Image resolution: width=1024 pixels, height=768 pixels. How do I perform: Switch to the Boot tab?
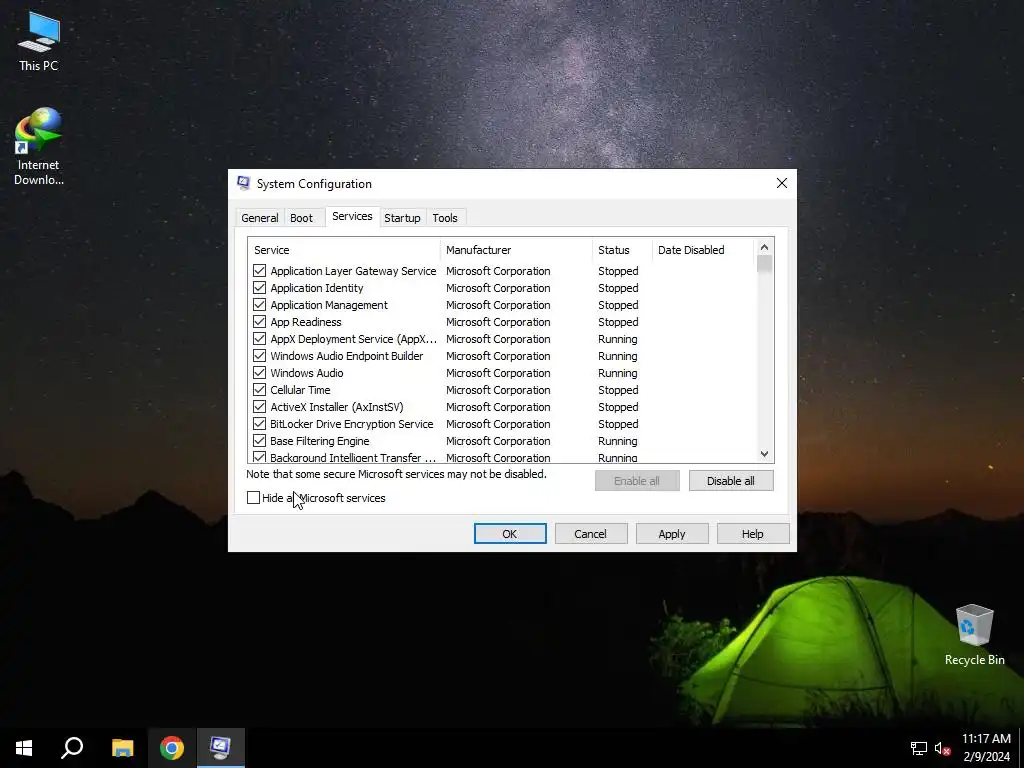tap(301, 218)
